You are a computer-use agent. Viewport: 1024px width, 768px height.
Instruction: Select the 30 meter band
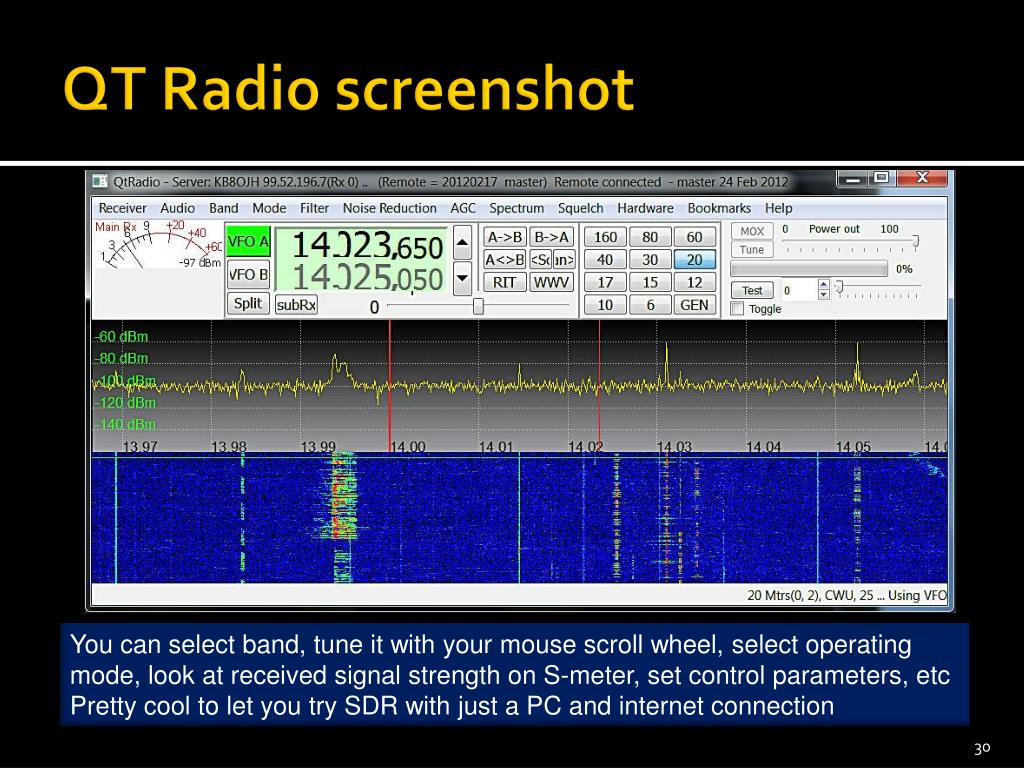pos(650,260)
